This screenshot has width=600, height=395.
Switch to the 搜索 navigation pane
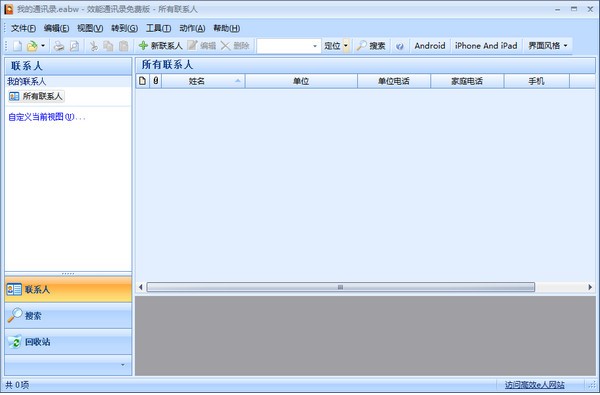pyautogui.click(x=68, y=316)
